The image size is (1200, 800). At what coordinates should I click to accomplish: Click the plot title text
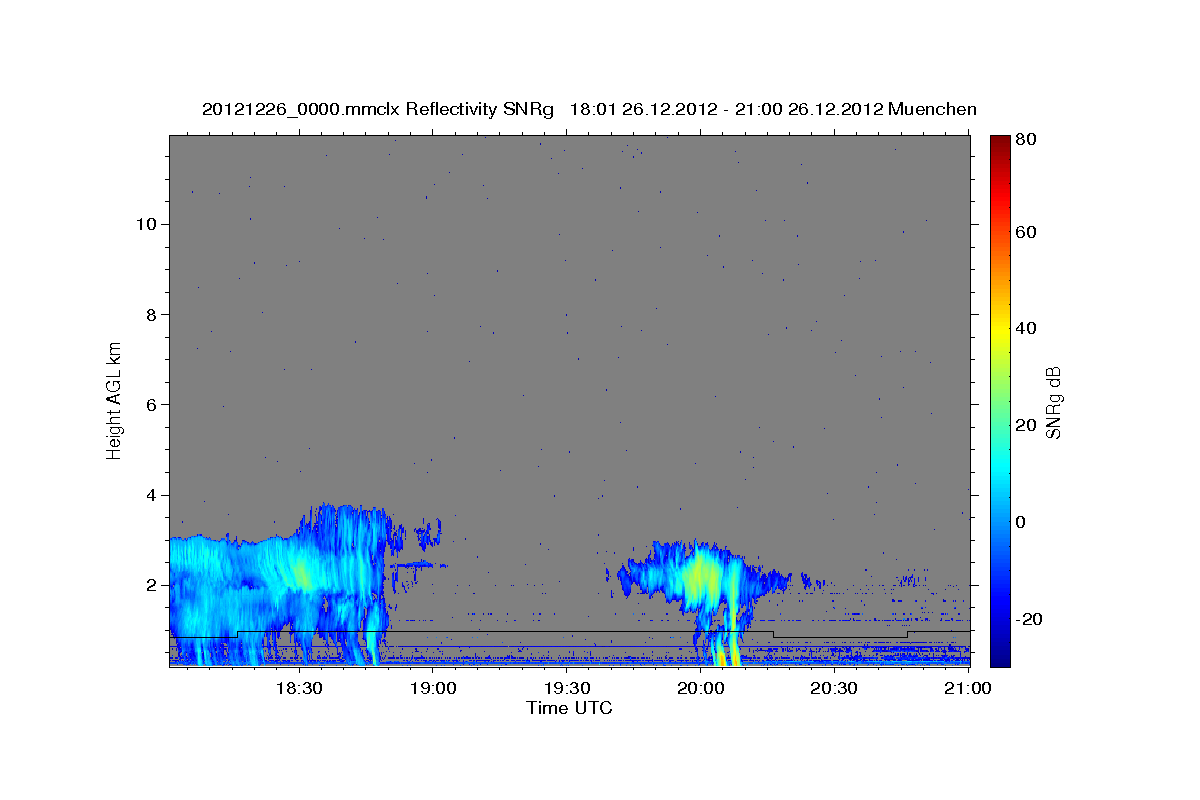tap(589, 109)
